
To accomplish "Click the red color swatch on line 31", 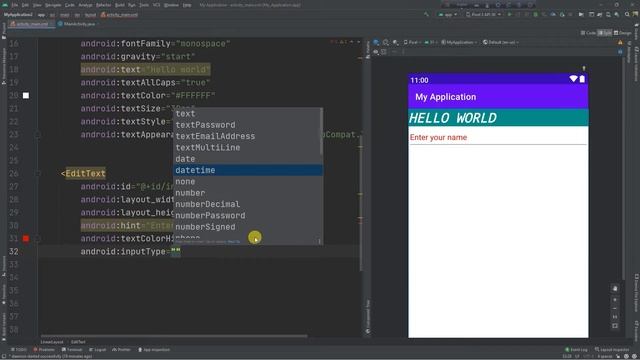I will pyautogui.click(x=26, y=238).
